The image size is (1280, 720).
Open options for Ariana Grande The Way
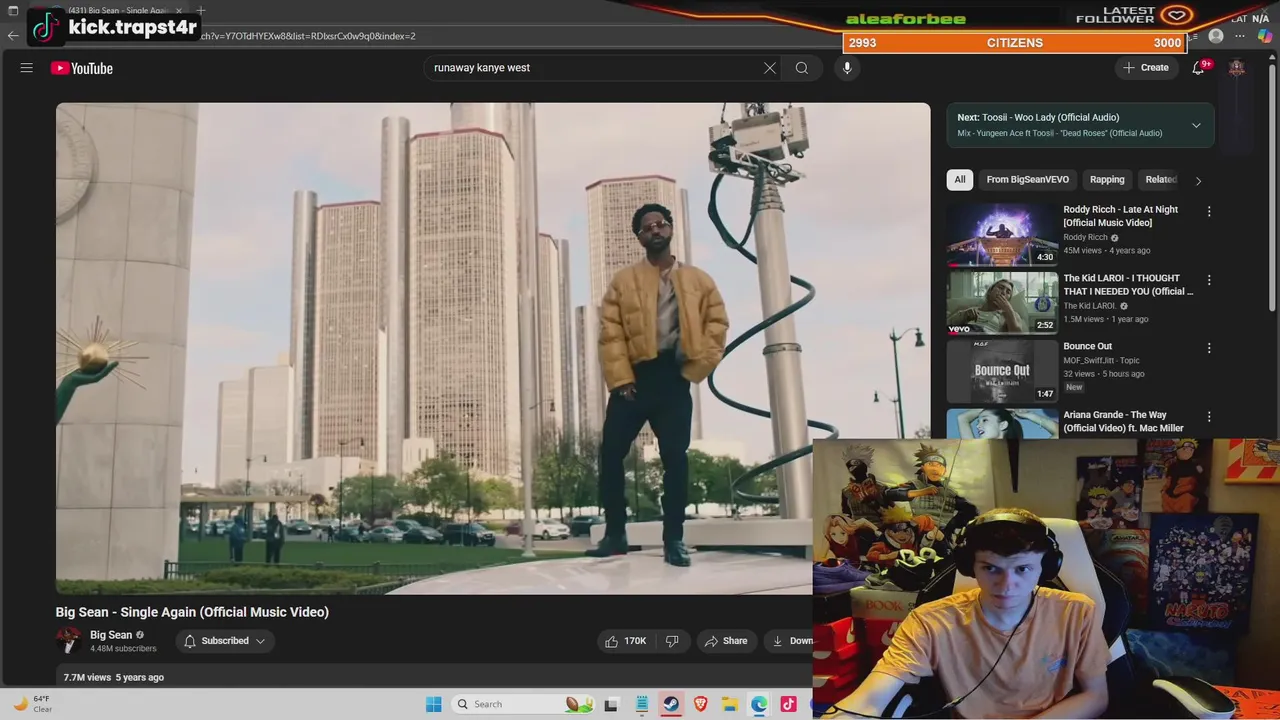[x=1209, y=416]
